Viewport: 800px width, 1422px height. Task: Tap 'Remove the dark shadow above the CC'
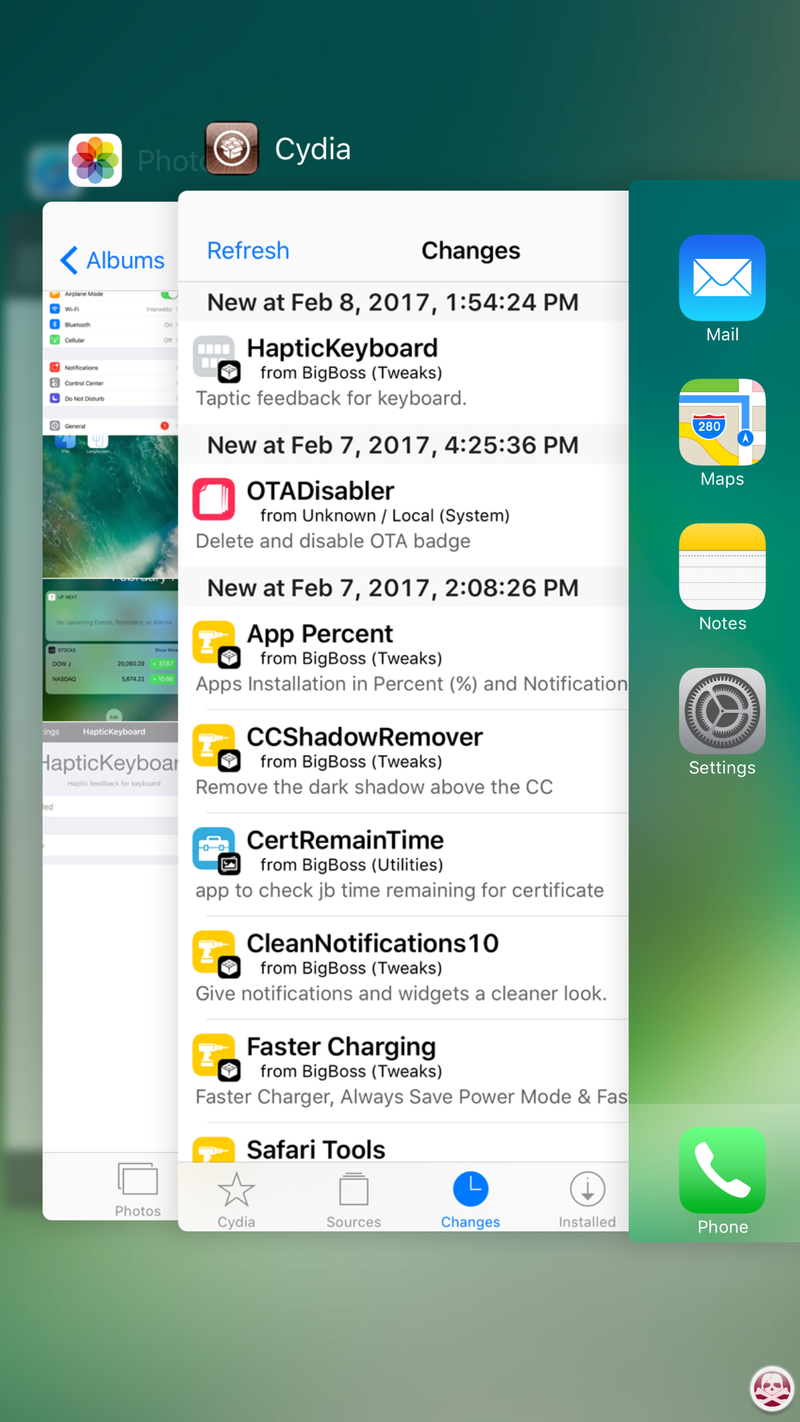[x=374, y=787]
